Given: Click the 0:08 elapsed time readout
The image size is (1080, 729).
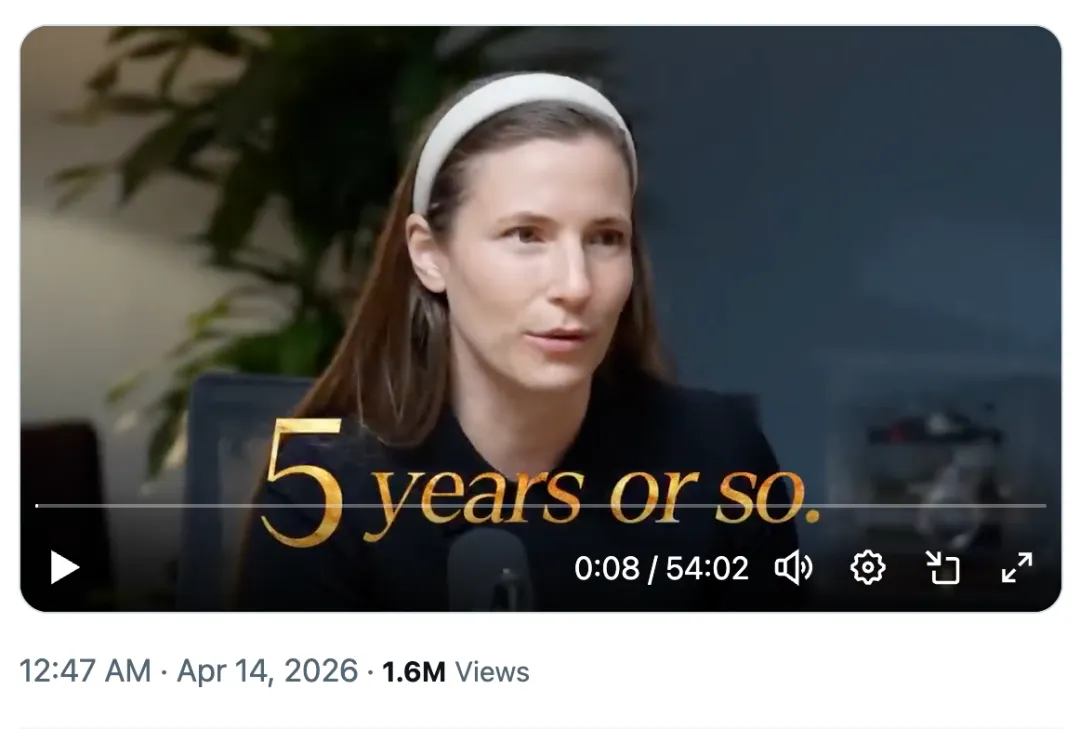Looking at the screenshot, I should (x=607, y=568).
